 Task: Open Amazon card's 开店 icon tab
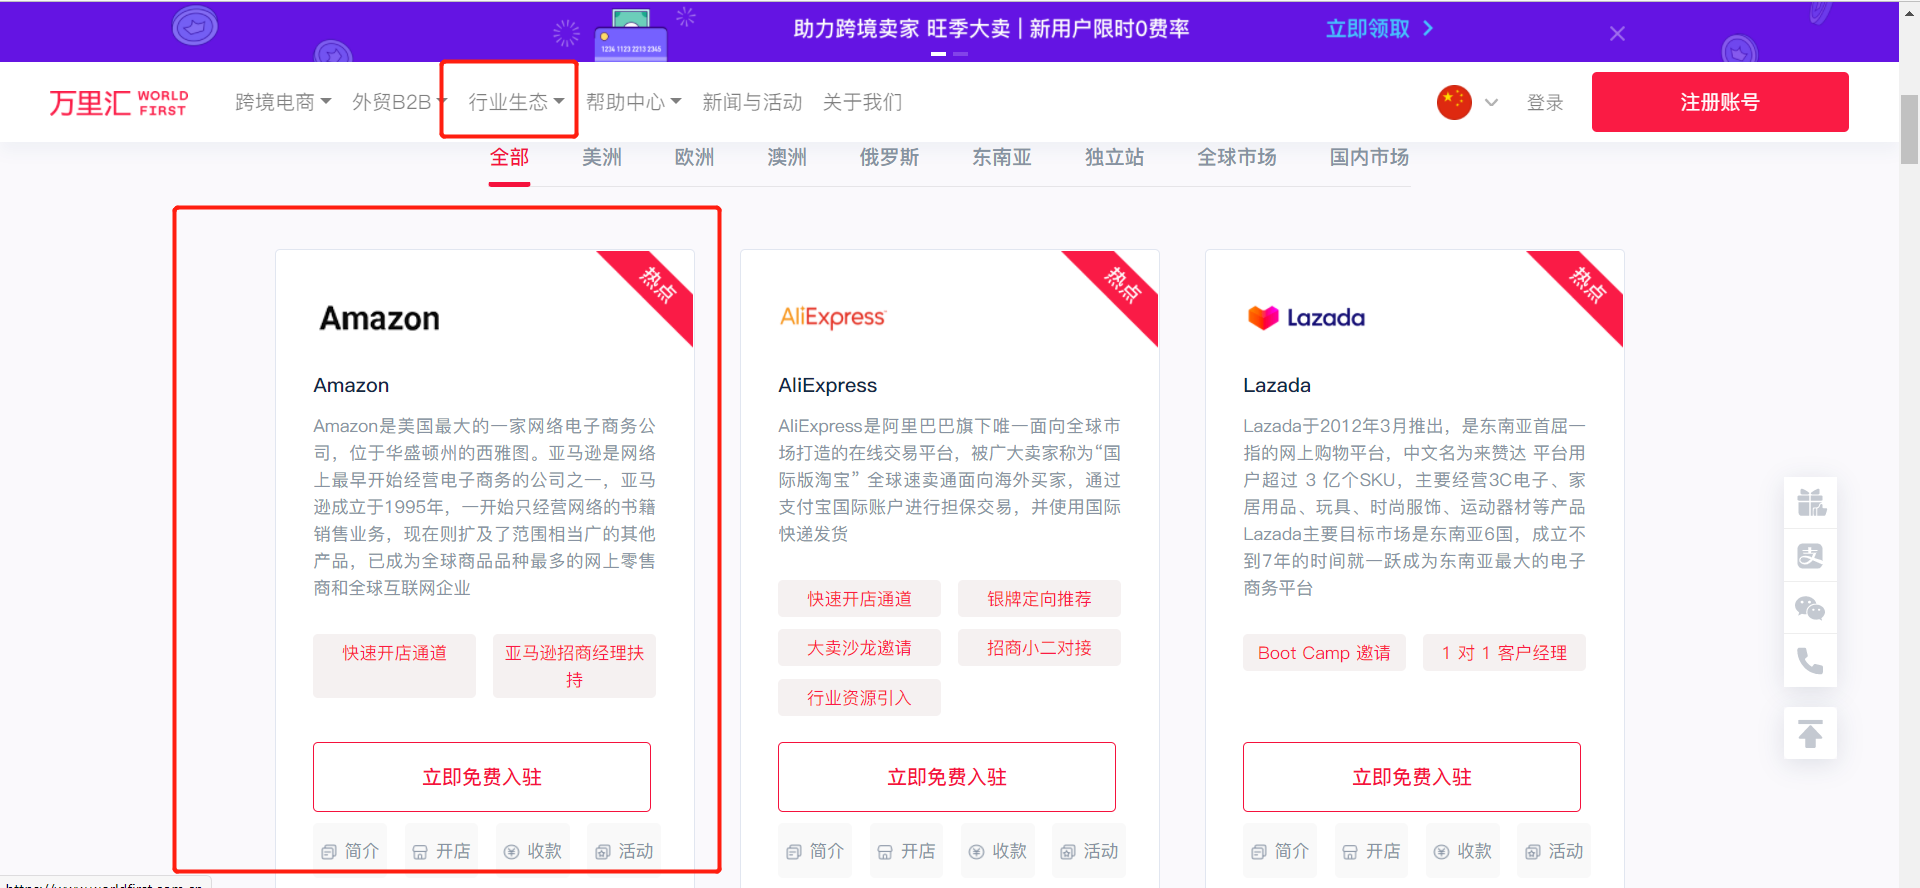pos(441,851)
